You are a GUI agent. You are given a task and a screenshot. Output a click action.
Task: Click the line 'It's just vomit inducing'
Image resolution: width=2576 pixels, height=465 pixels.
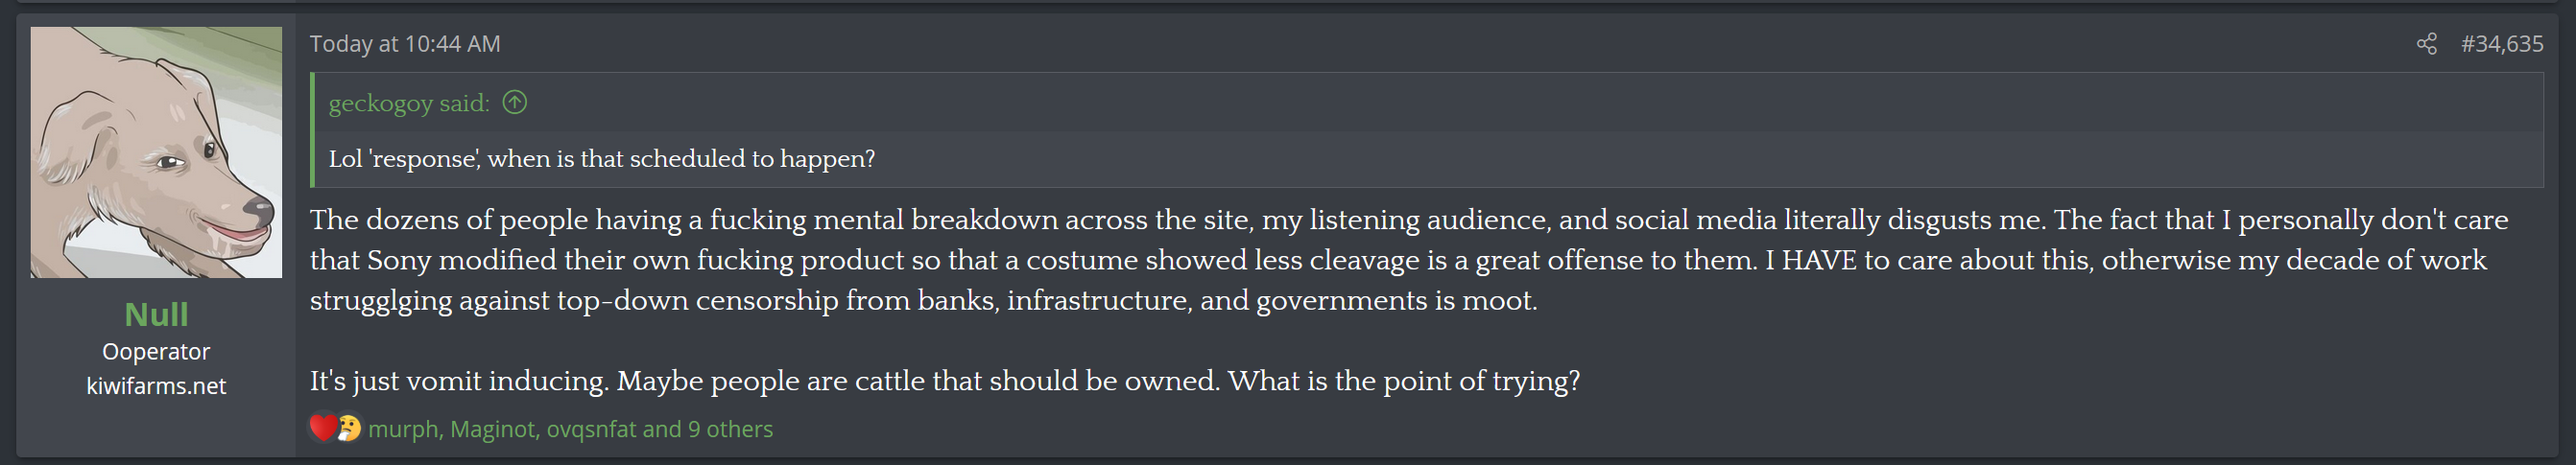(x=944, y=381)
